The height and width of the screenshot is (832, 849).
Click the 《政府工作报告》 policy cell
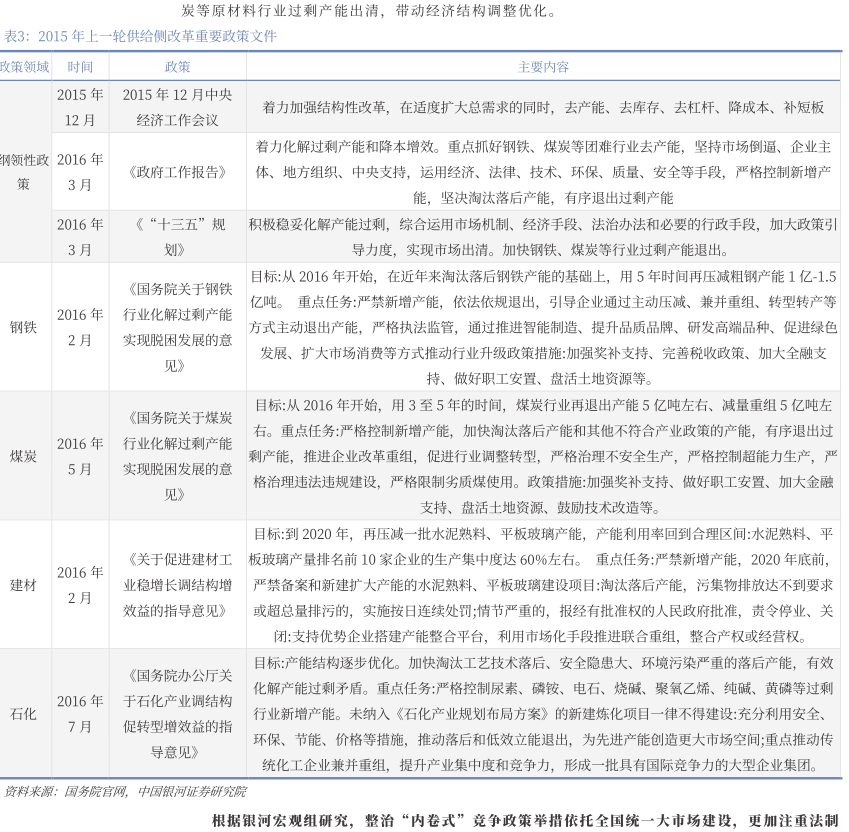(177, 171)
